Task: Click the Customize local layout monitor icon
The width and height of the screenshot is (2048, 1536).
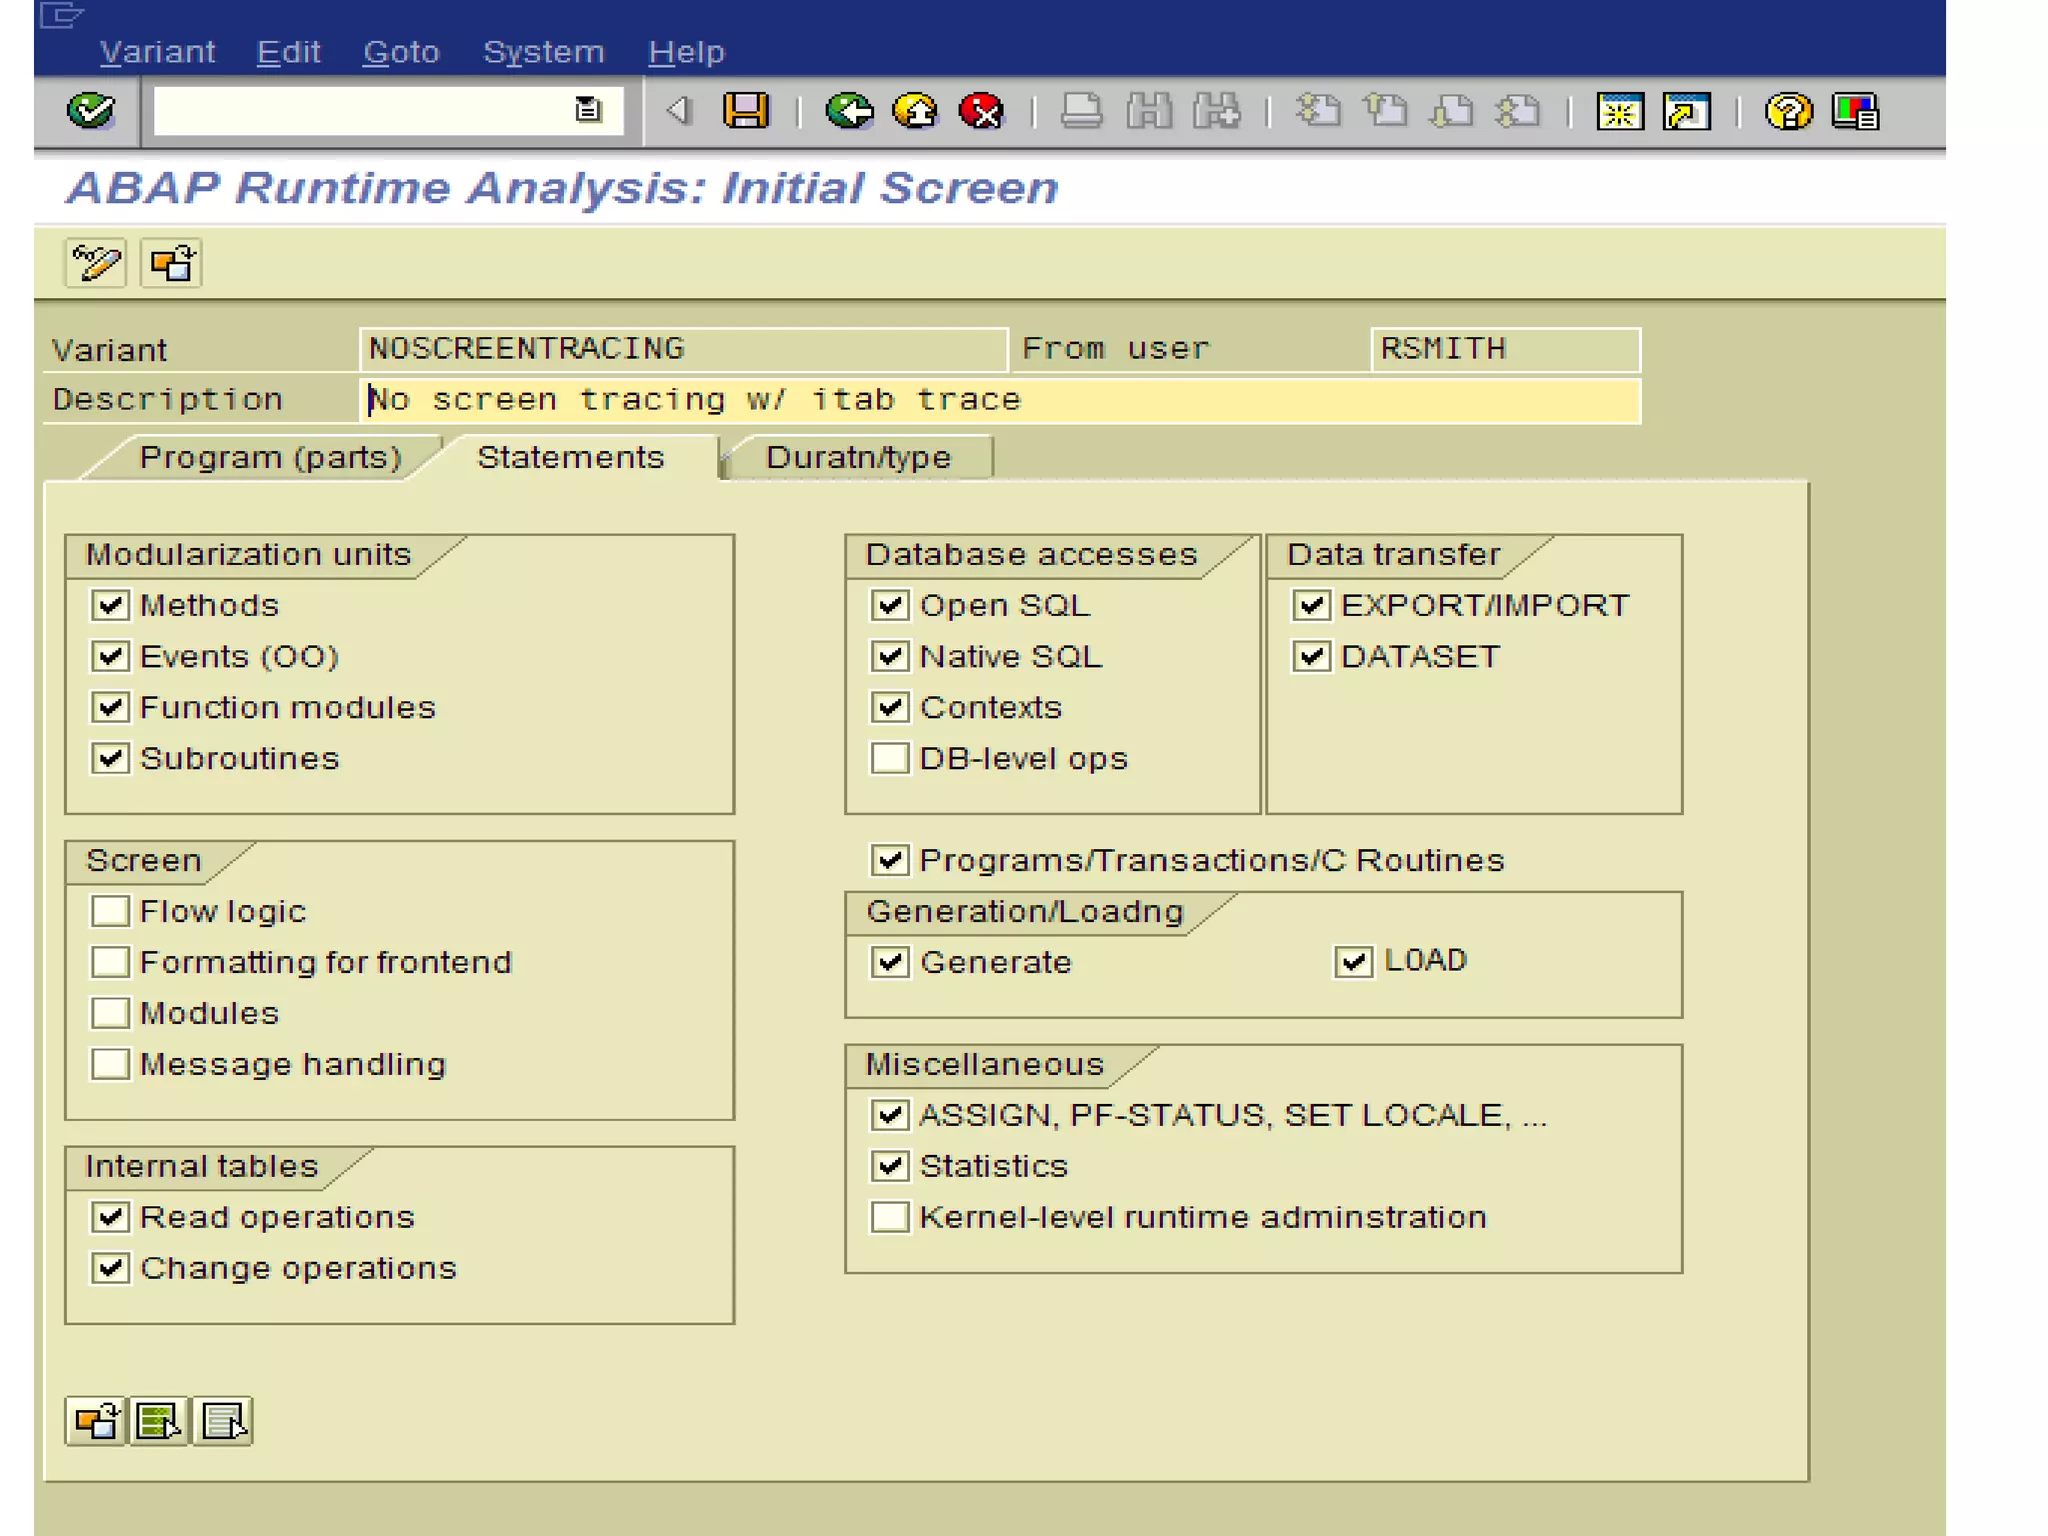Action: click(x=1856, y=110)
